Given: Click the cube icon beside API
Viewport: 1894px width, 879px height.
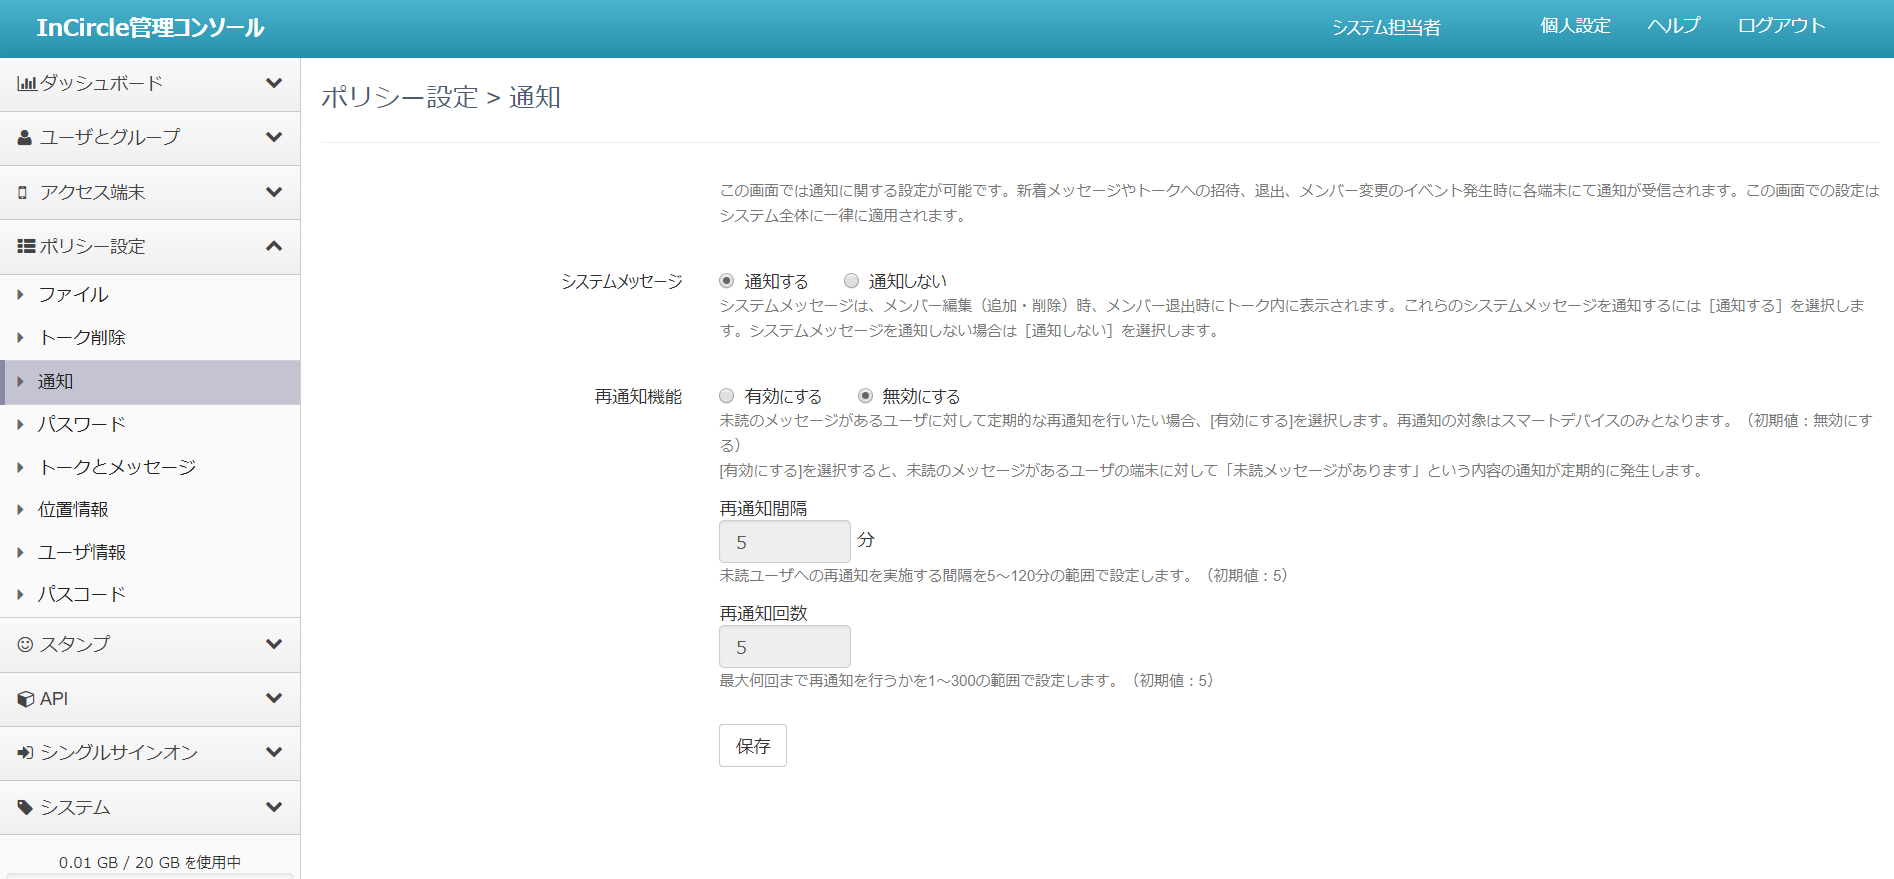Looking at the screenshot, I should [x=26, y=699].
